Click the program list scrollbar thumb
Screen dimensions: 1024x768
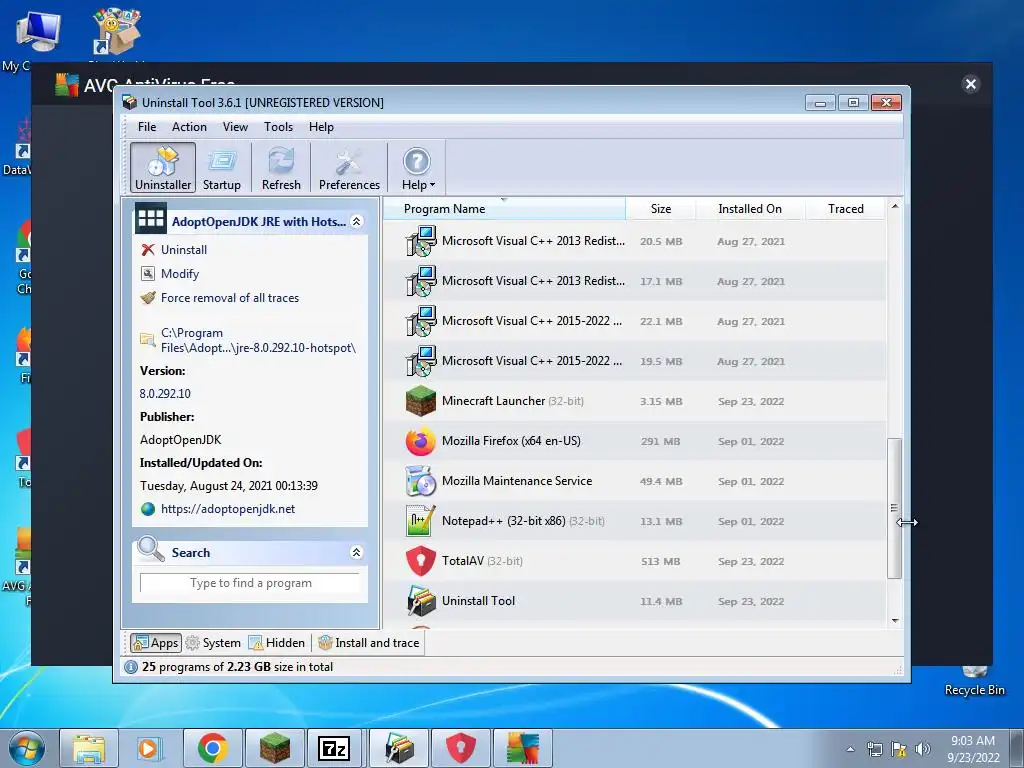(895, 508)
